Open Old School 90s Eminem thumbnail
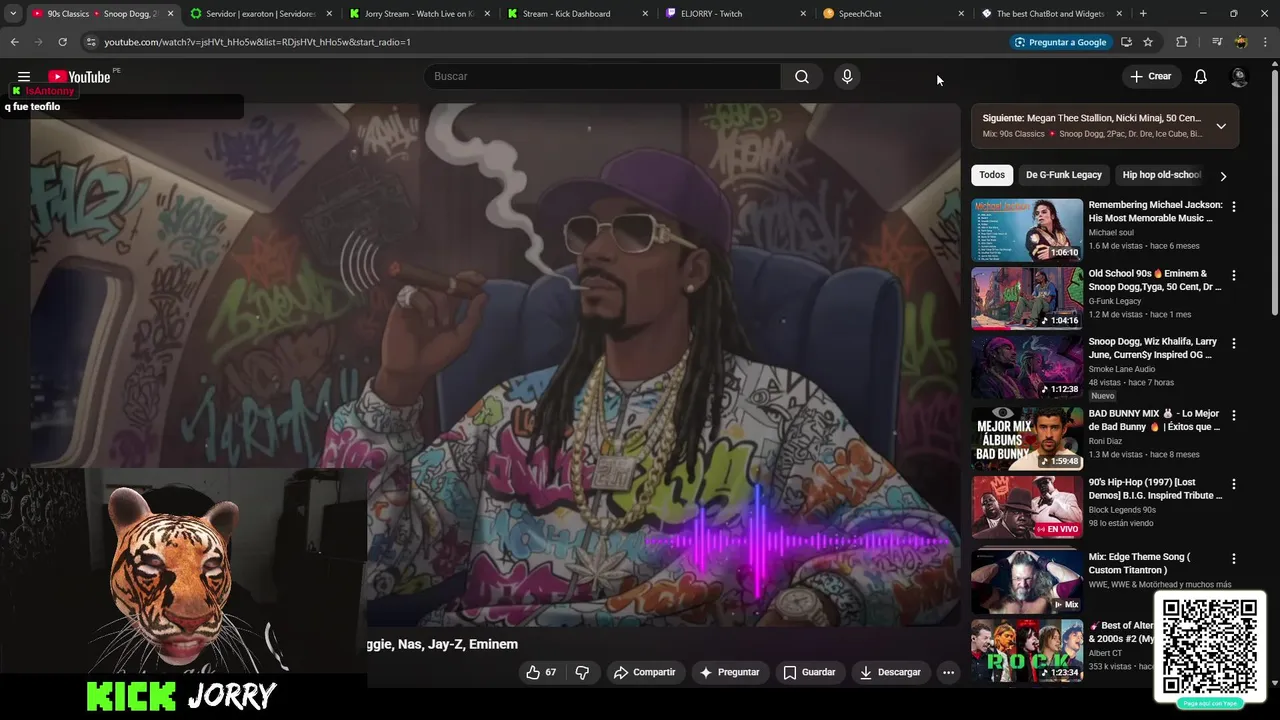 1027,298
